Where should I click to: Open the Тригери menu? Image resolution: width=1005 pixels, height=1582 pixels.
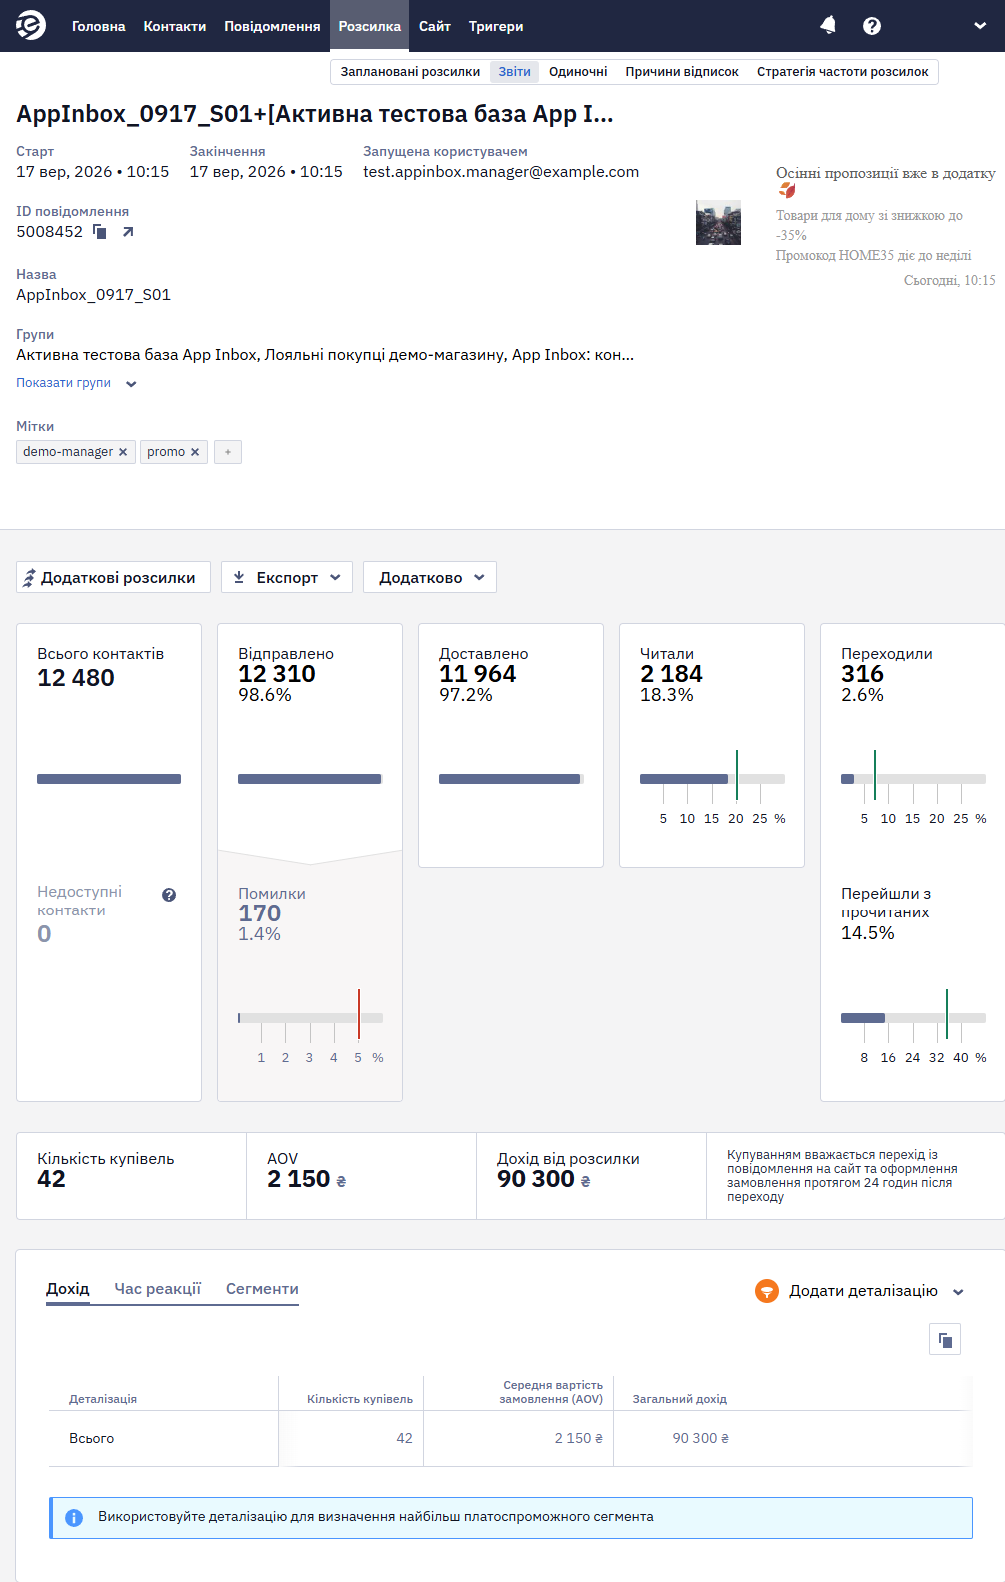(496, 26)
